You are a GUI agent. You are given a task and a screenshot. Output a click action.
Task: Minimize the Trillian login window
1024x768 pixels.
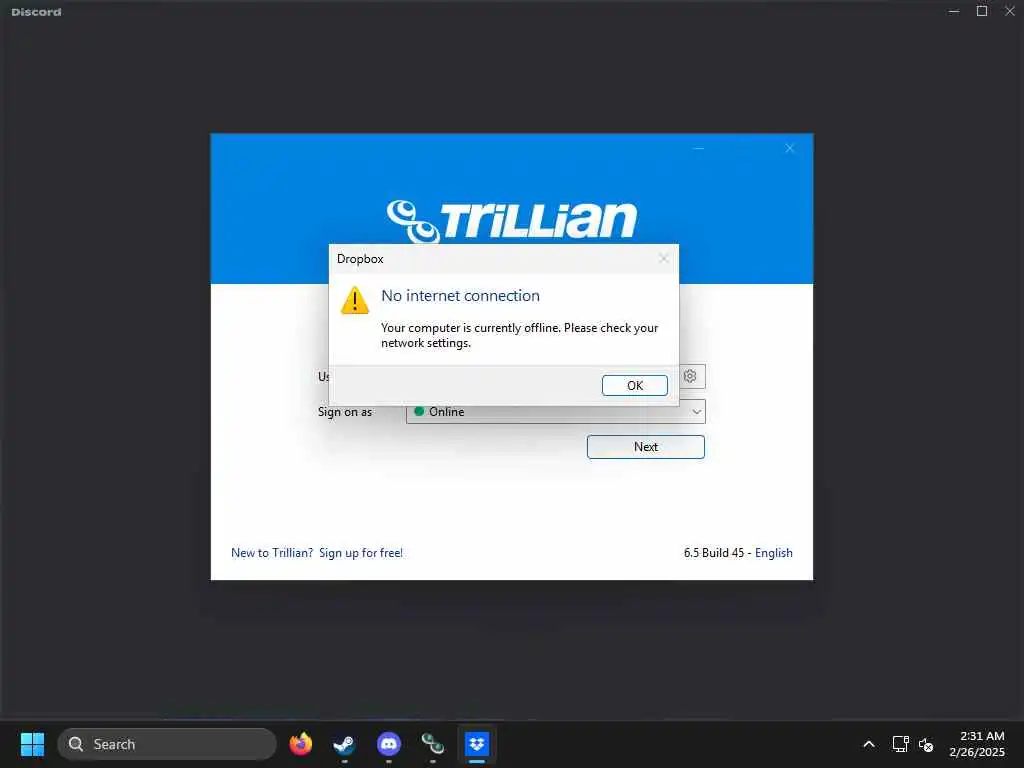coord(698,148)
